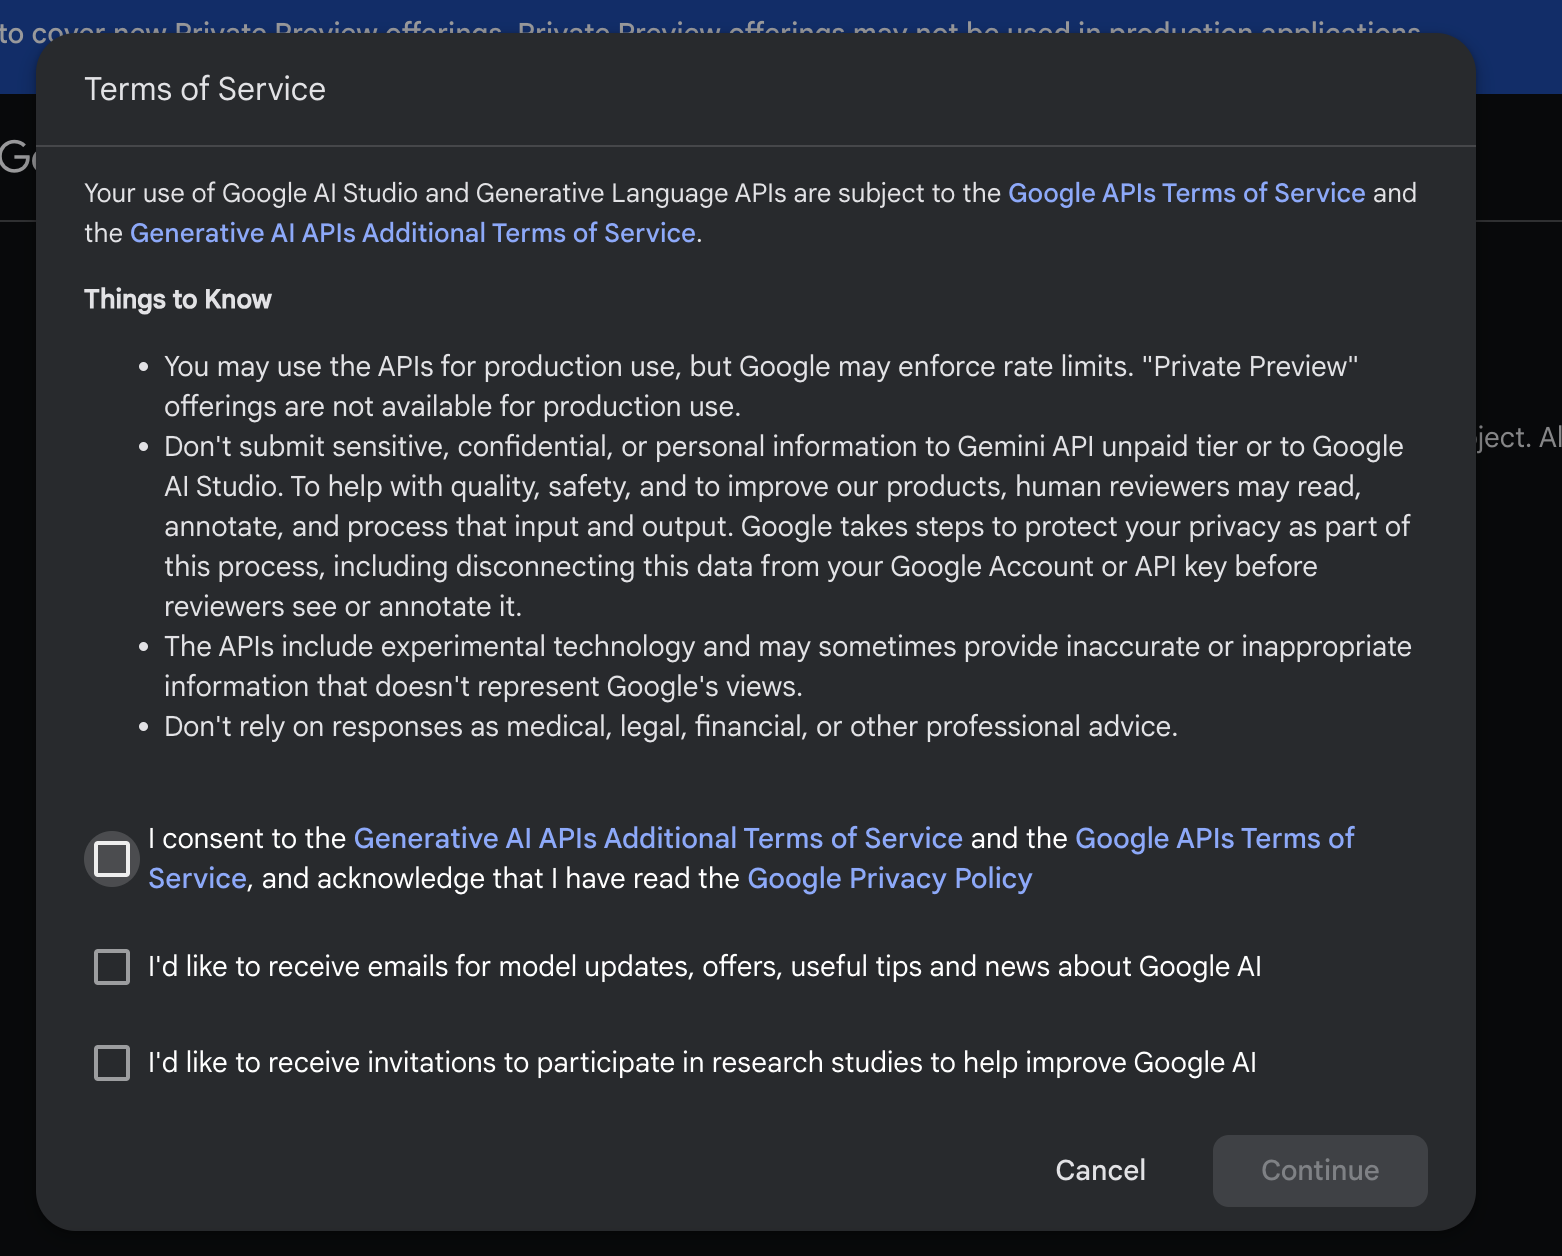Click the "I'd like to receive emails" label text
Screen dimensions: 1562x1256
point(704,967)
